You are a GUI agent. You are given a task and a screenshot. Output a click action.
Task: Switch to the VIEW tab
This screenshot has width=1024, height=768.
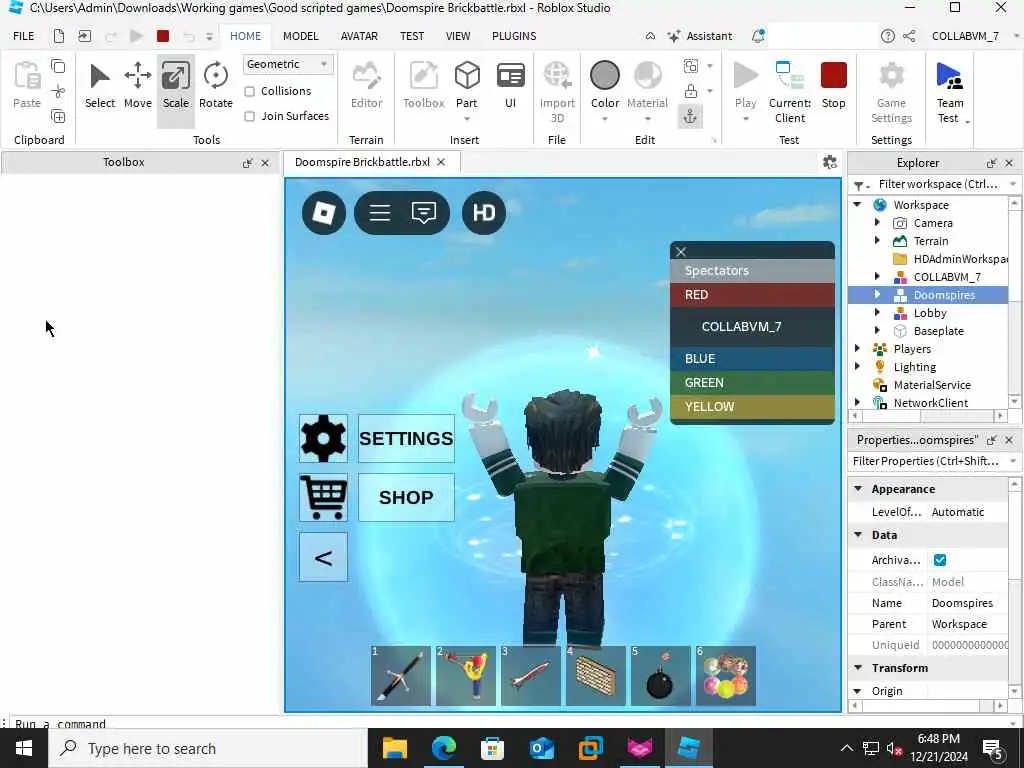(458, 36)
